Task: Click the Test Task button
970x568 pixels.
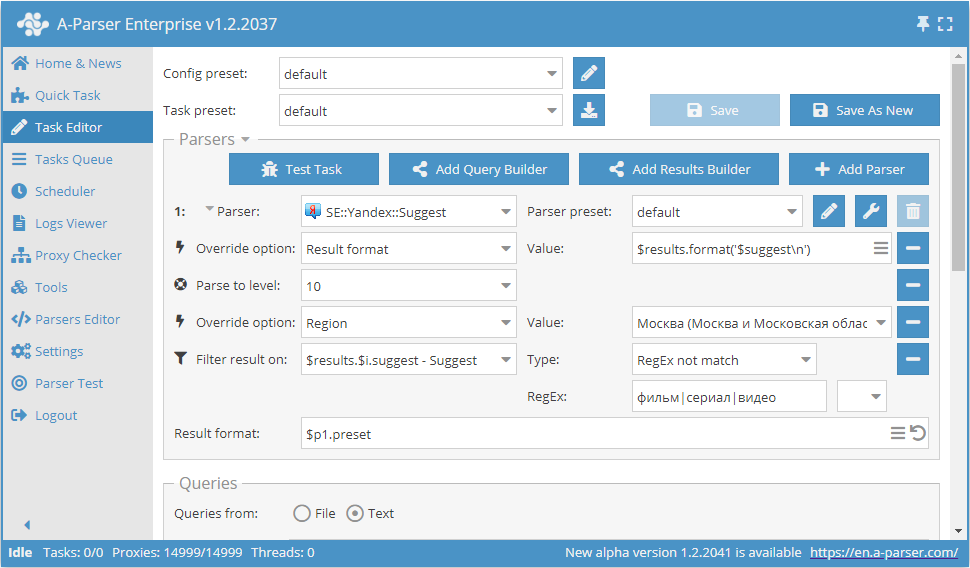Action: (304, 169)
